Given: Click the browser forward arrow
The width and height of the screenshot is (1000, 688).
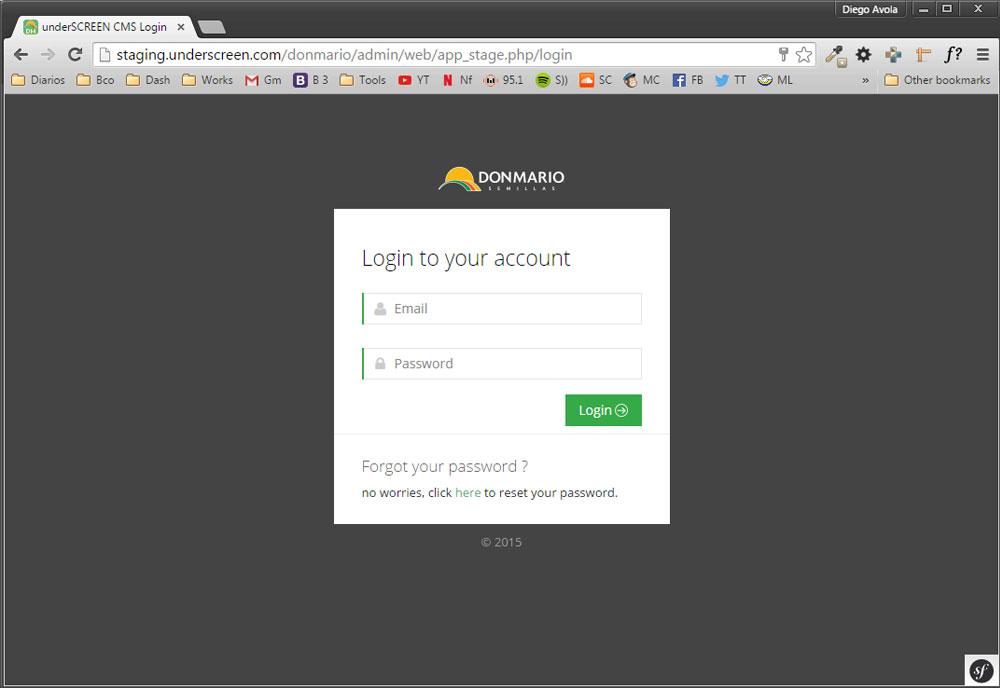Looking at the screenshot, I should [x=48, y=55].
